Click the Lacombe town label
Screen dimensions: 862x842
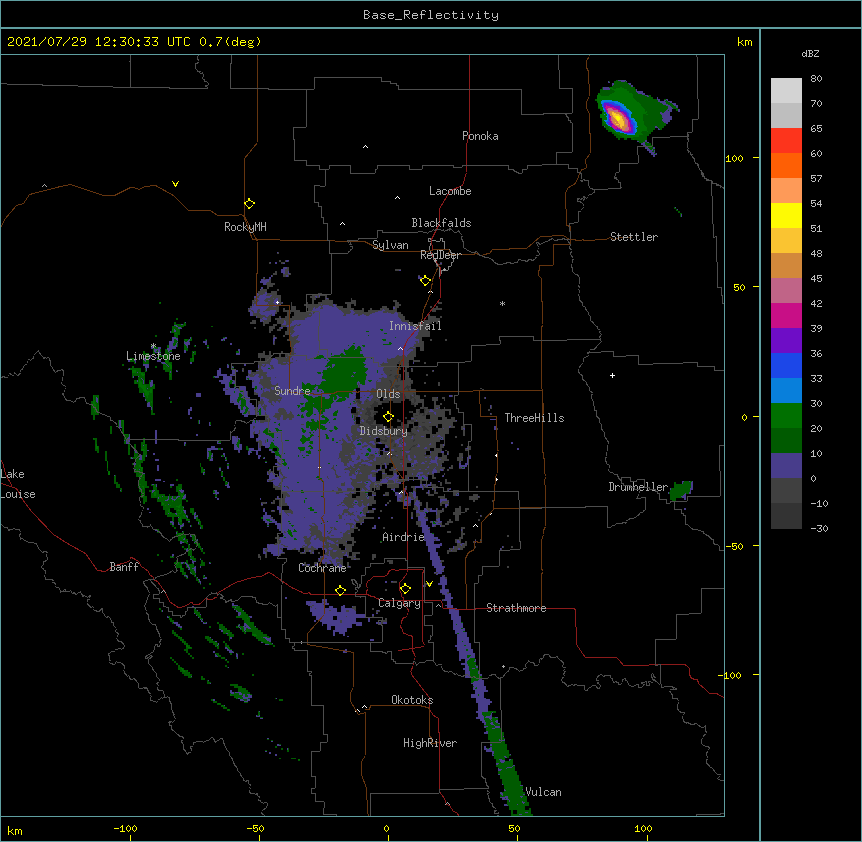pyautogui.click(x=450, y=191)
